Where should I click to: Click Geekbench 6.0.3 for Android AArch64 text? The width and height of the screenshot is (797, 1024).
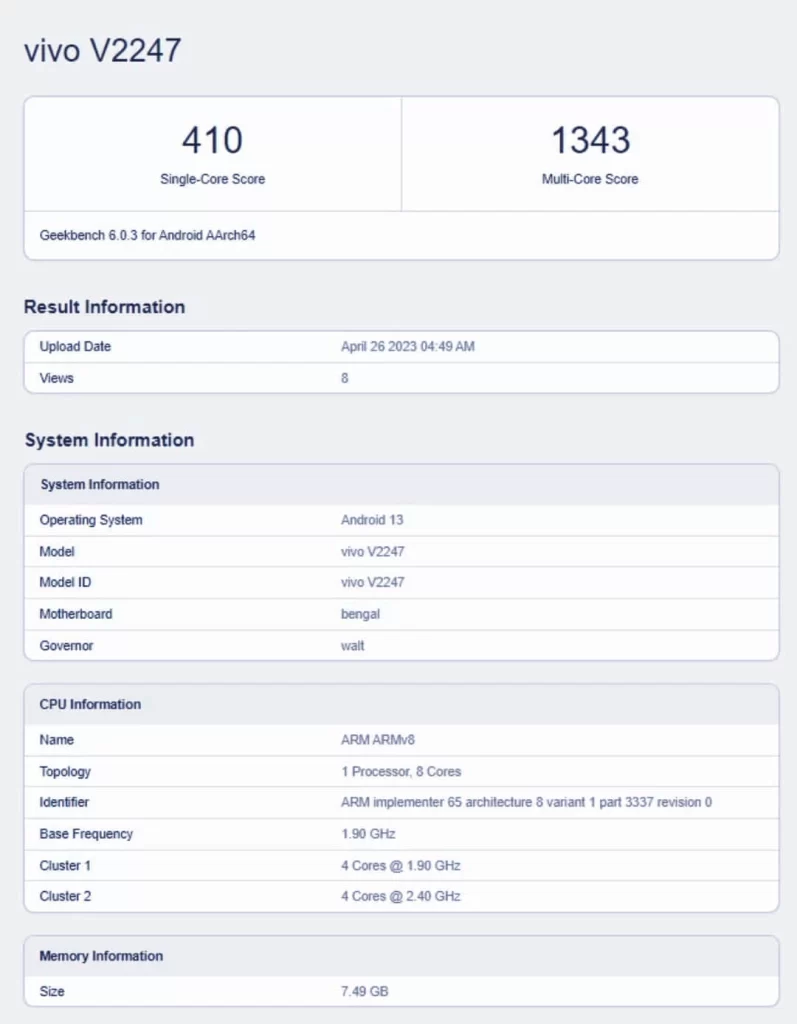tap(147, 235)
